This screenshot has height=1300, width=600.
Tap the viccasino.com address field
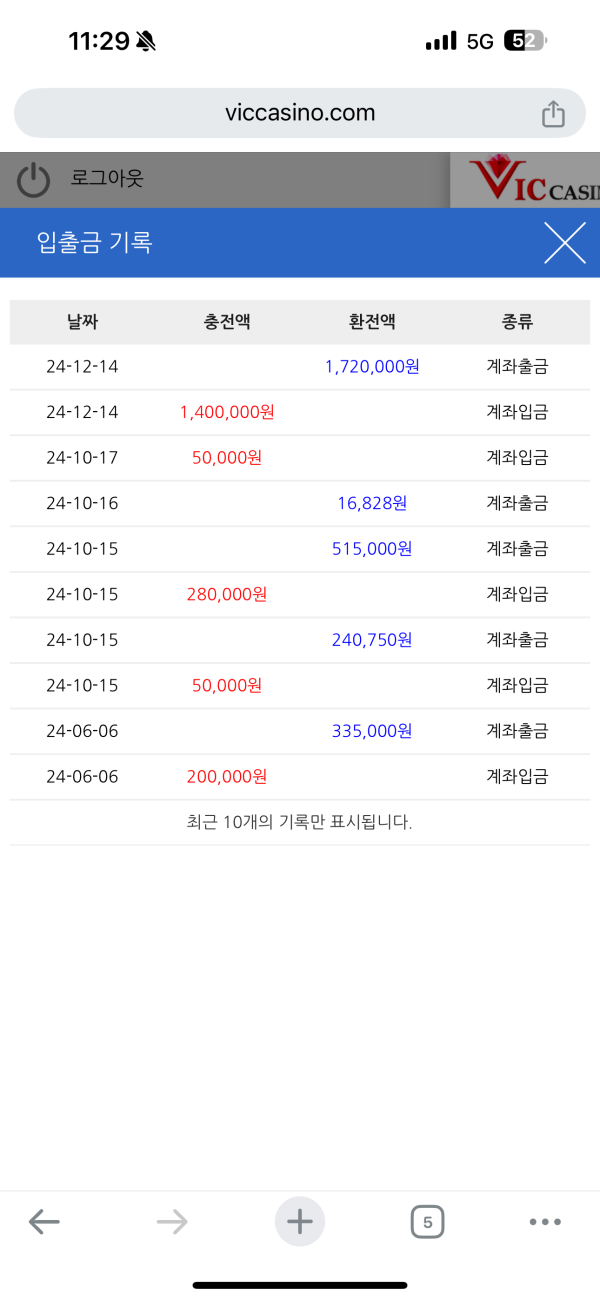[300, 113]
